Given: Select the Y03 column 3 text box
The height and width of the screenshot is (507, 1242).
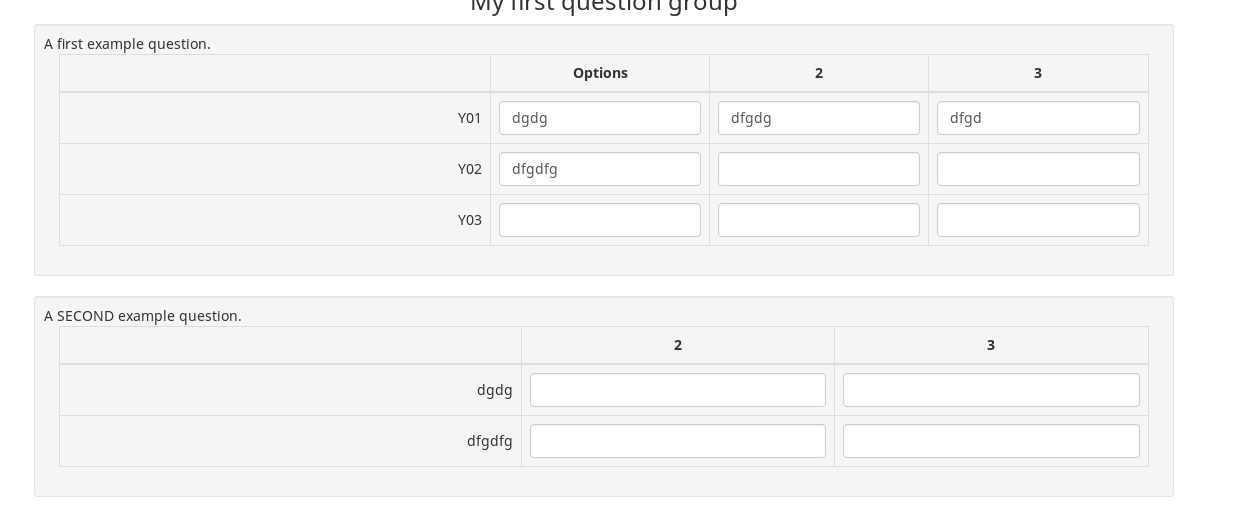Looking at the screenshot, I should point(1037,220).
